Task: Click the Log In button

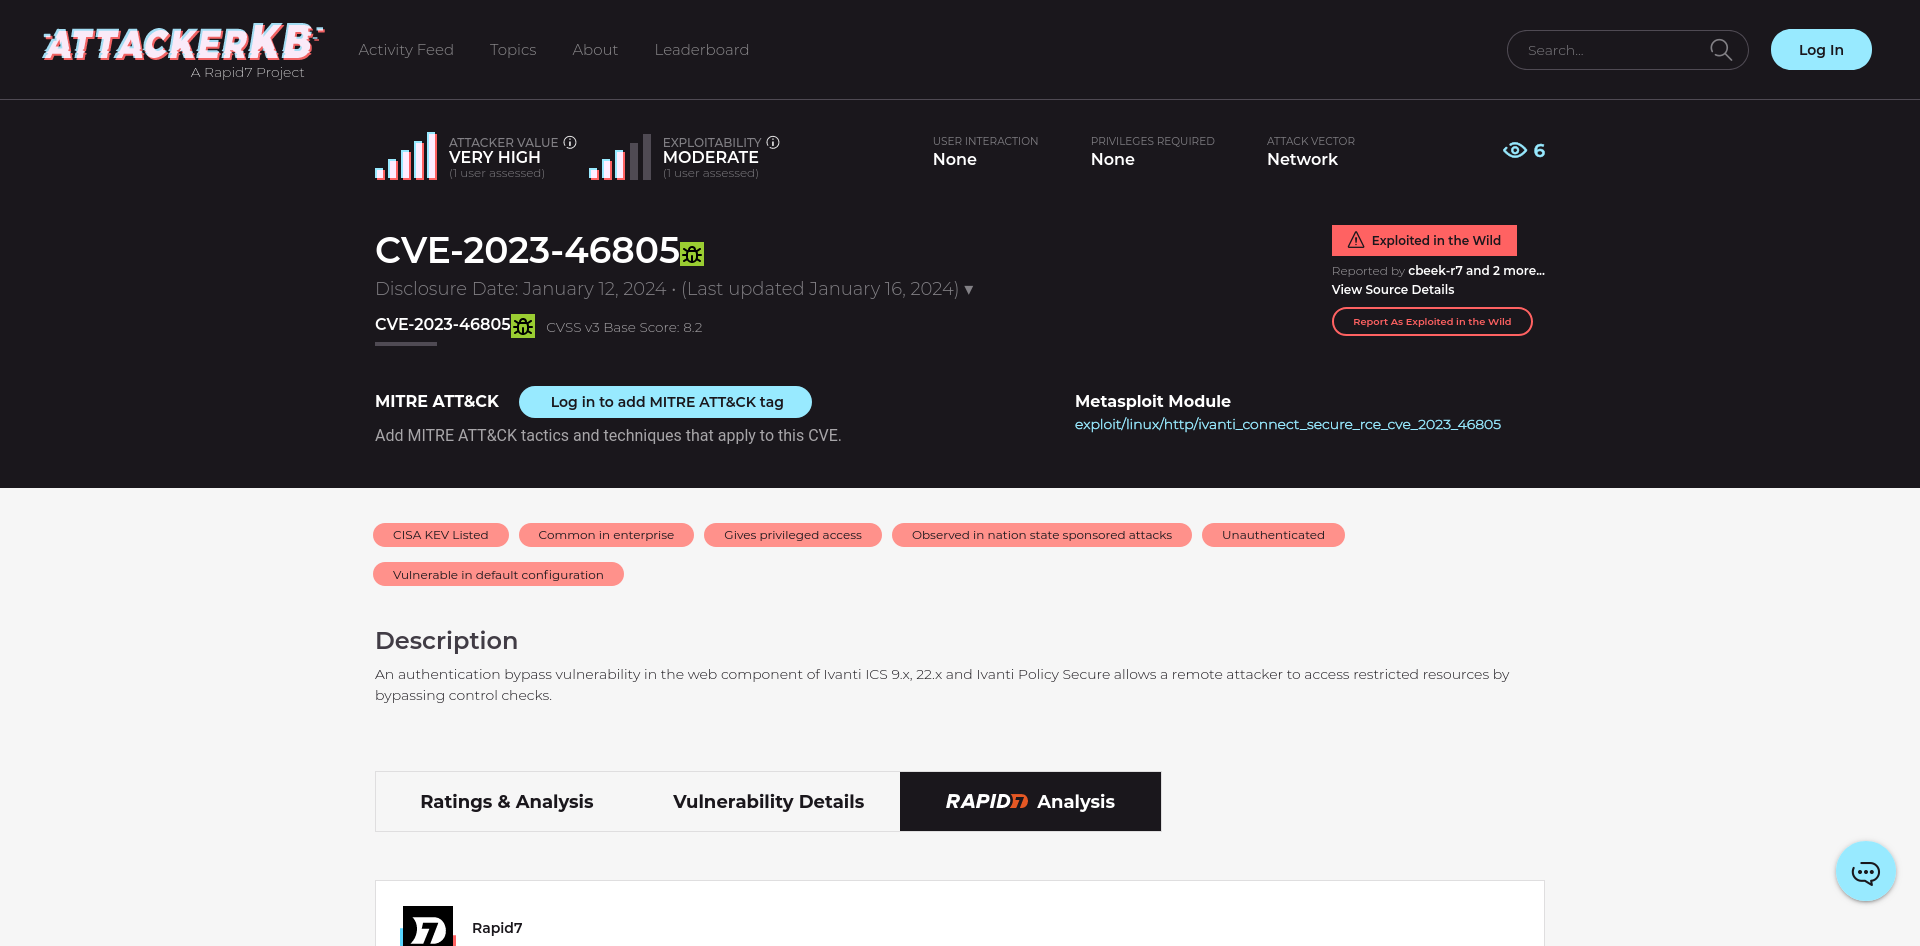Action: [x=1821, y=50]
